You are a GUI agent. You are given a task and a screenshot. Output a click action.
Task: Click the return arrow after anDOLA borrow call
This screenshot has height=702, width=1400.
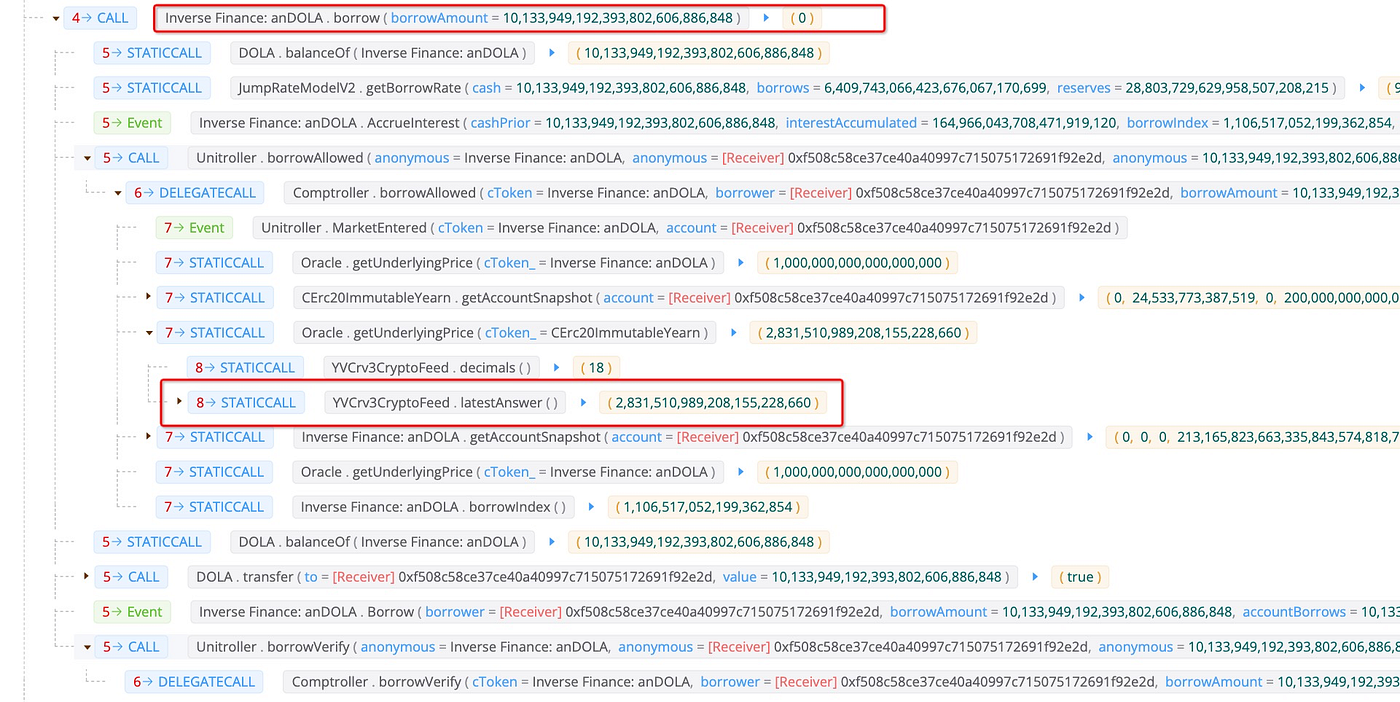point(766,18)
